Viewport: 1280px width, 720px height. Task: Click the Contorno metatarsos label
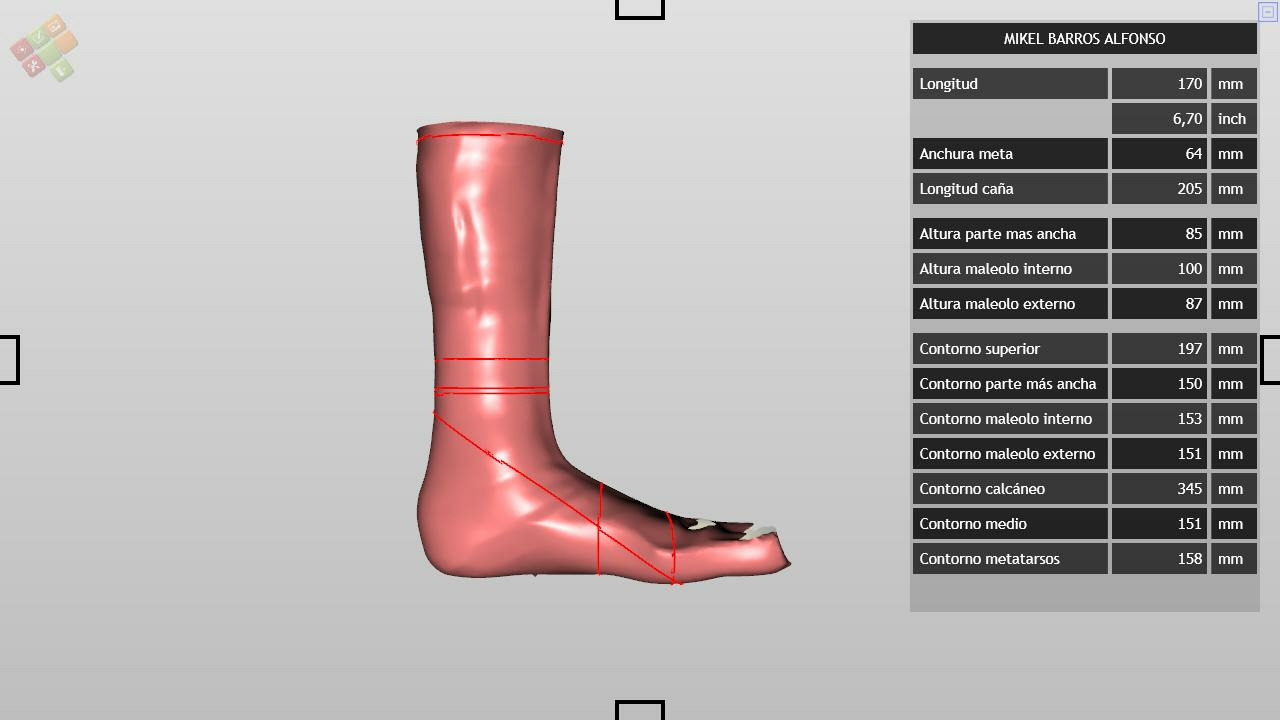click(x=1009, y=559)
